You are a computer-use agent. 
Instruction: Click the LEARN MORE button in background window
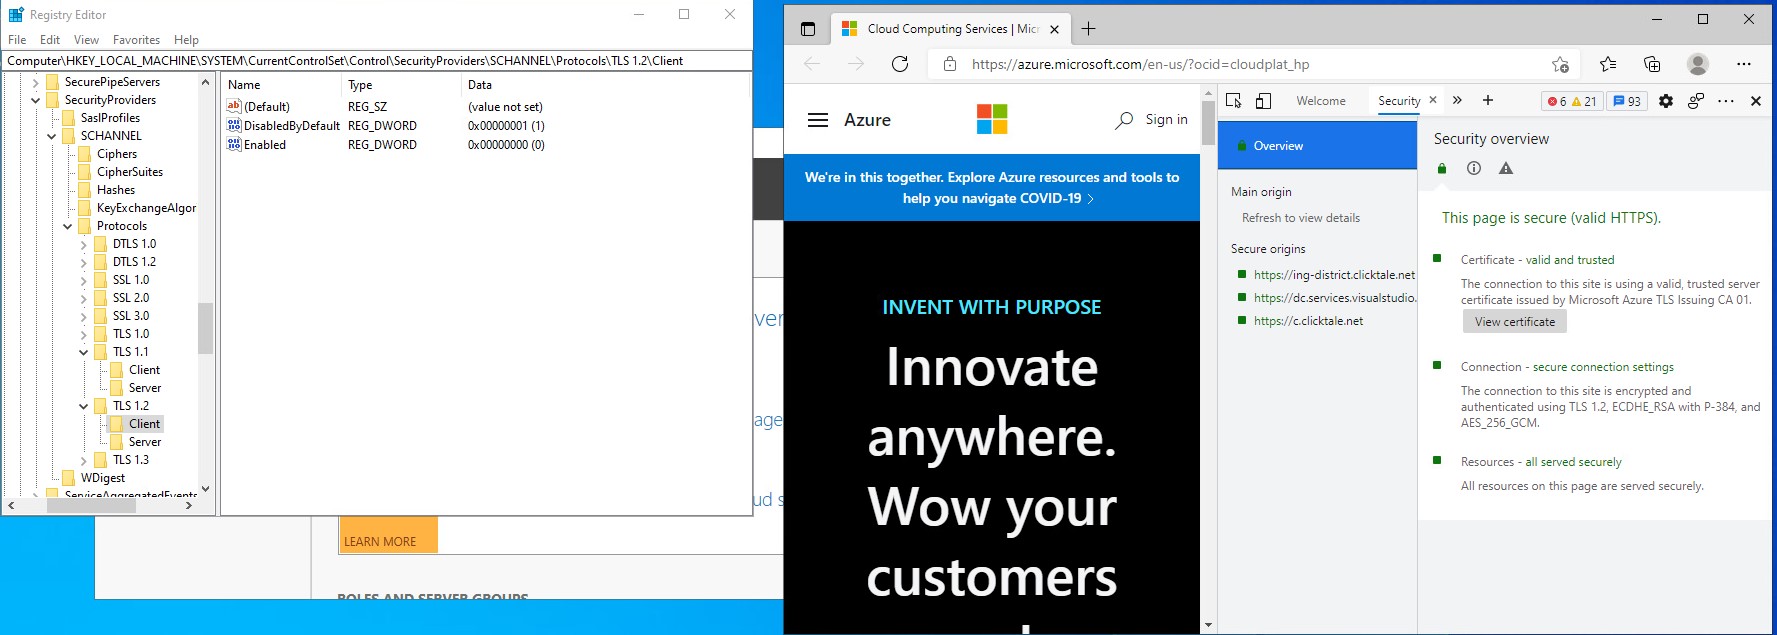point(388,535)
